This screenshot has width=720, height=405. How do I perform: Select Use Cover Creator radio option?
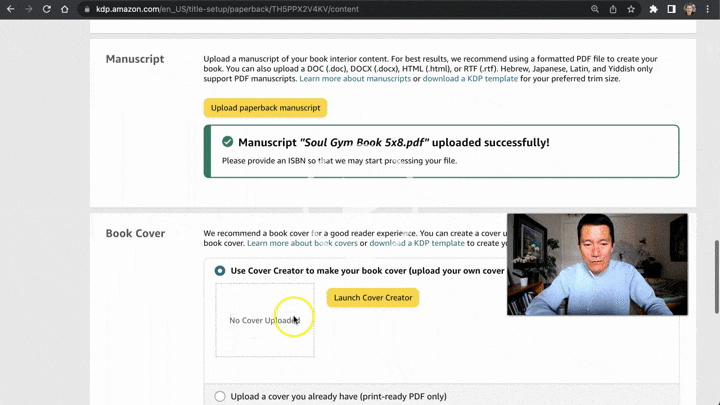(220, 271)
